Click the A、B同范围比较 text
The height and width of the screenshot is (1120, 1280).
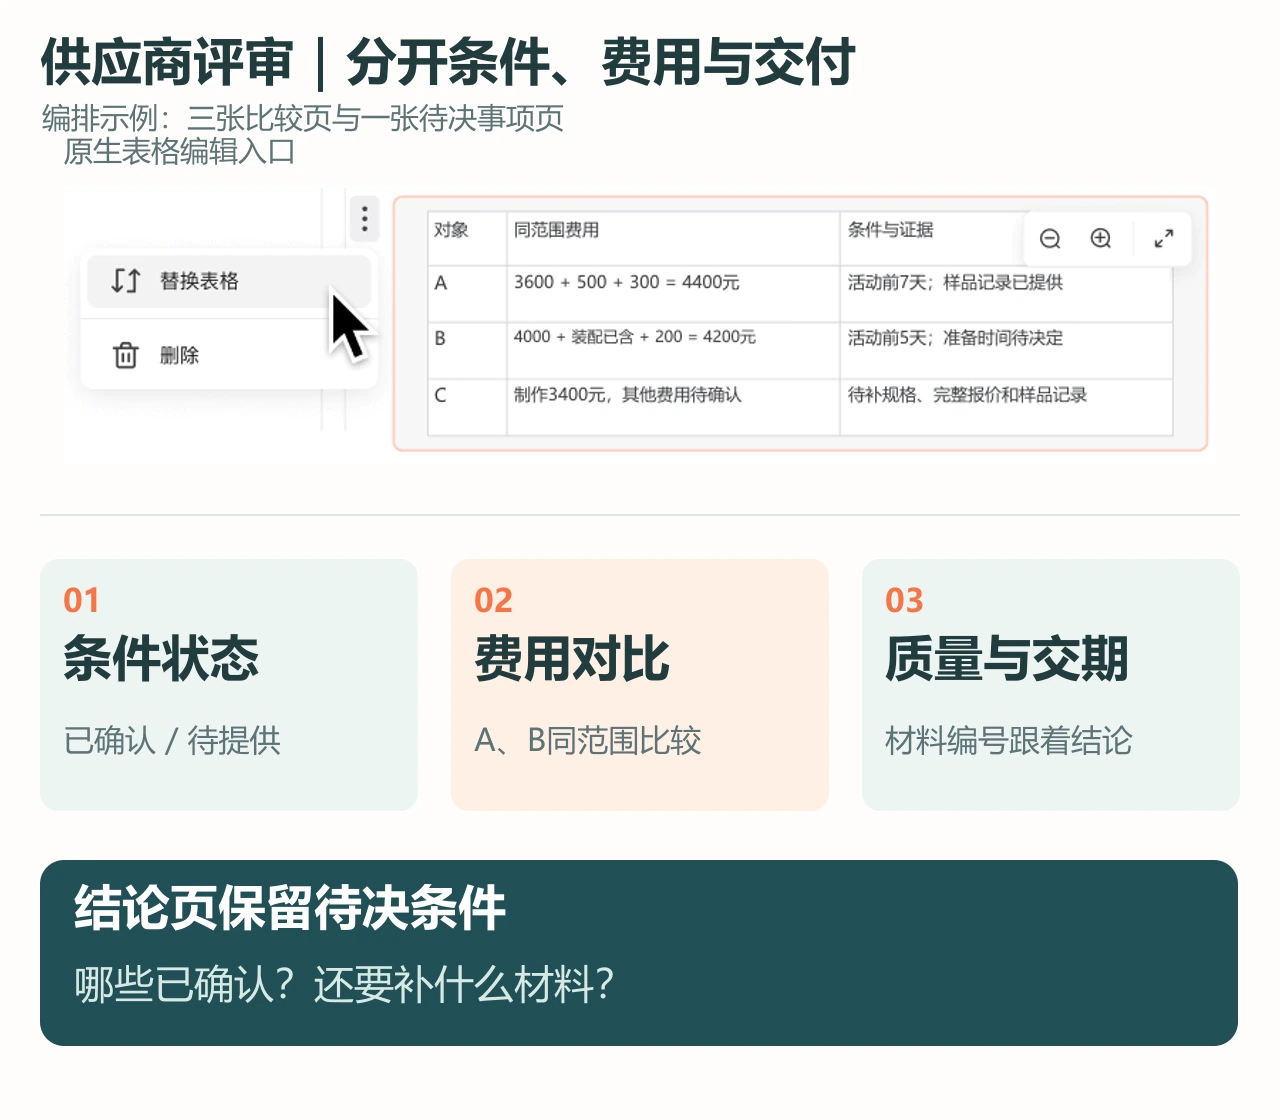pyautogui.click(x=588, y=741)
